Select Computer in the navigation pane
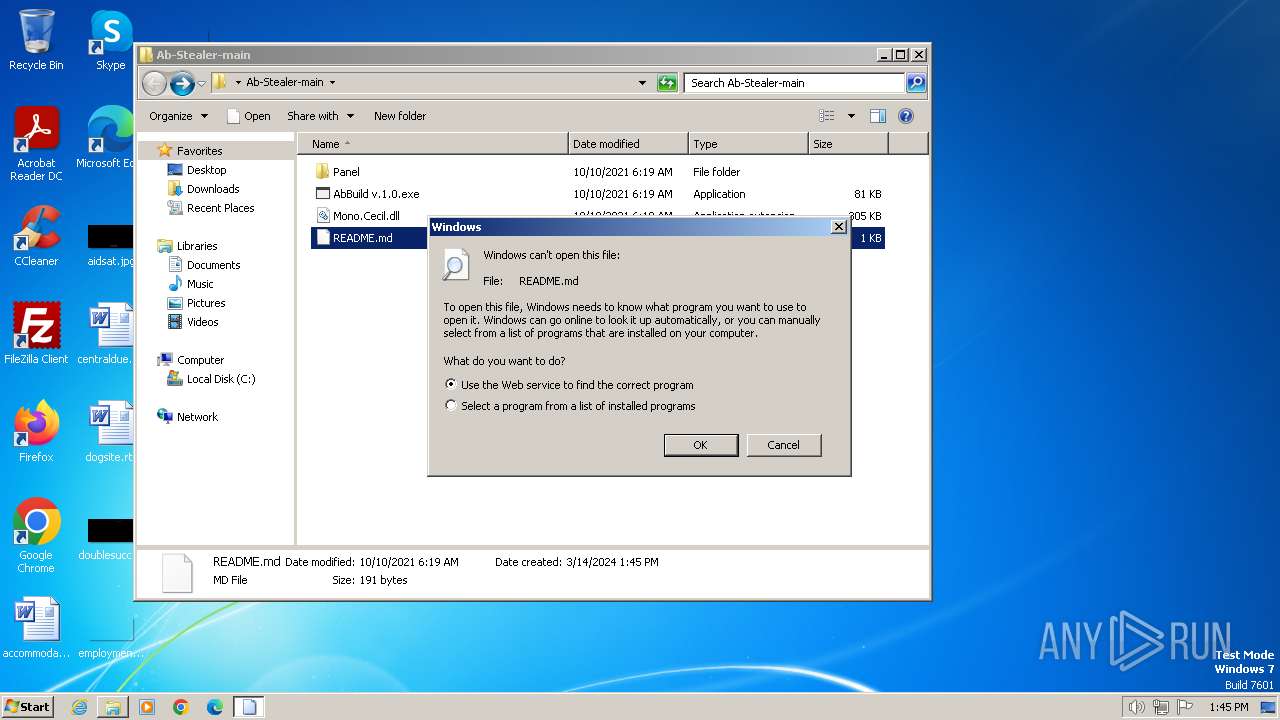 pos(200,360)
